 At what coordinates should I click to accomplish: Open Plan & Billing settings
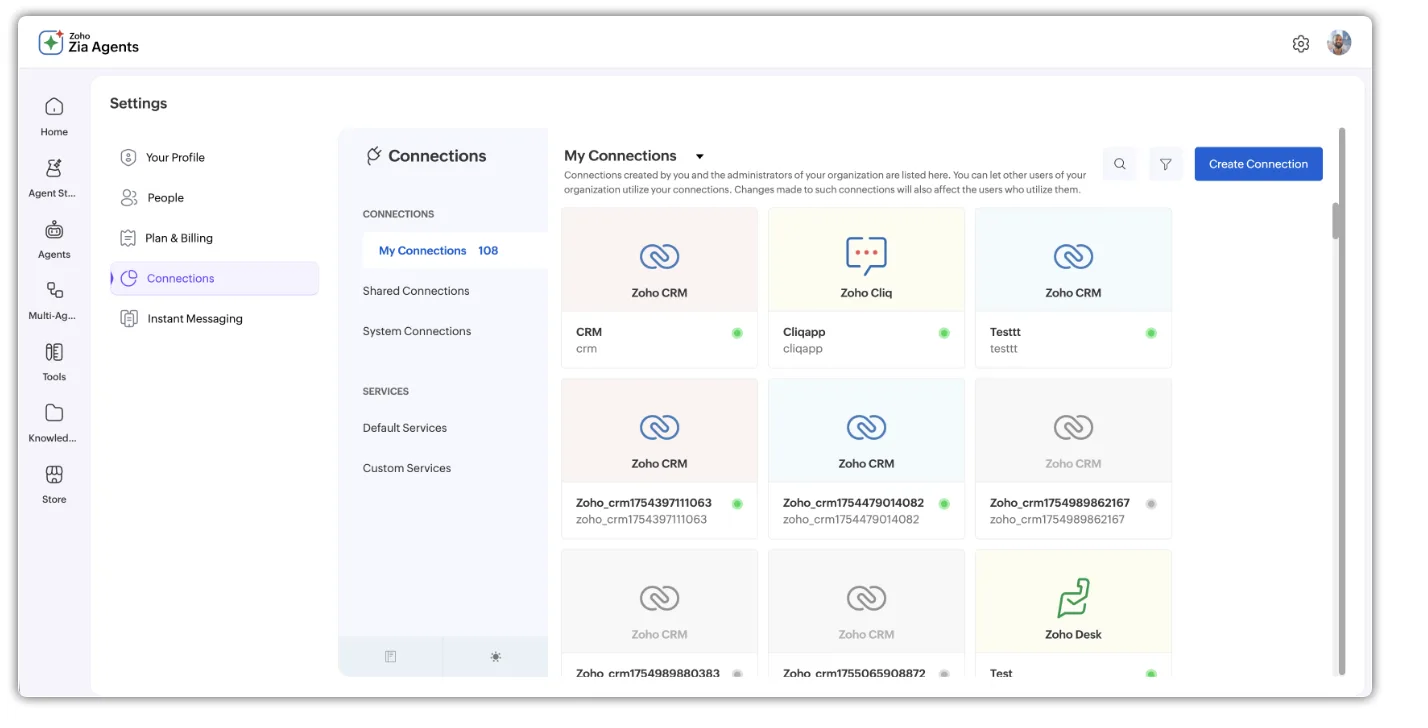[x=214, y=238]
